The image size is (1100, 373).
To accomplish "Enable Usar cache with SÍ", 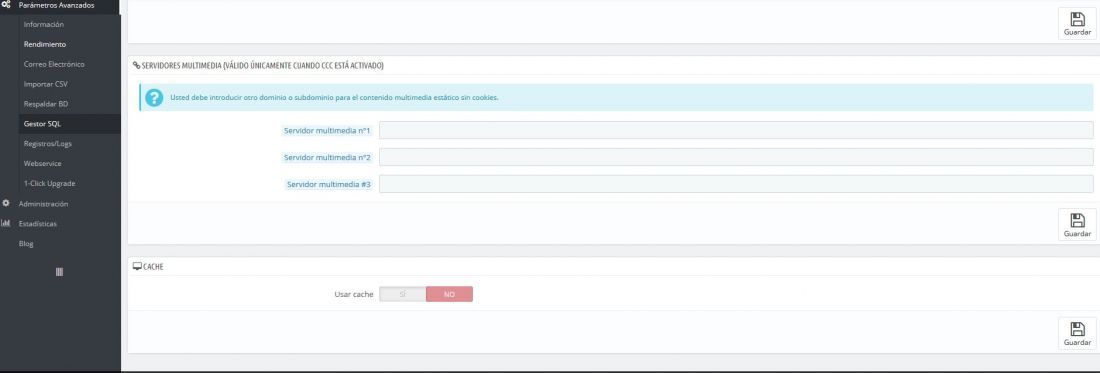I will pyautogui.click(x=403, y=294).
